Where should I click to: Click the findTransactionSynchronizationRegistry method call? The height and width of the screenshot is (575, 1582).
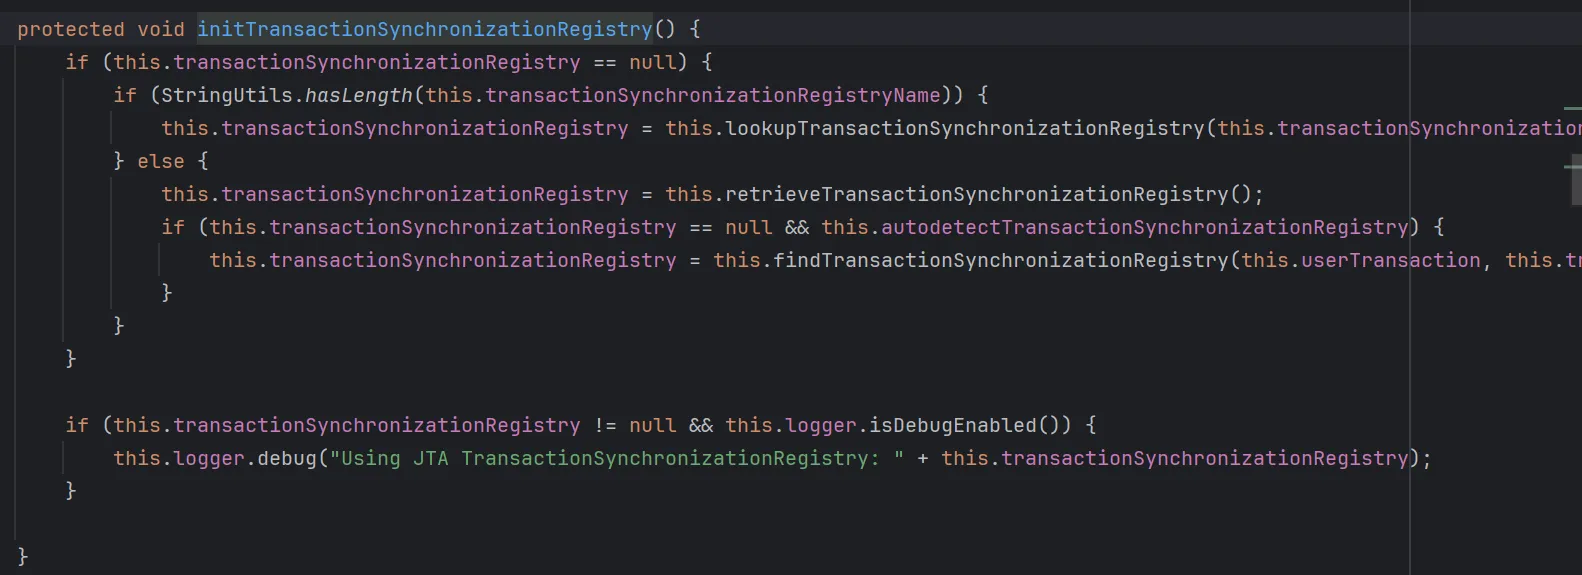[1001, 260]
